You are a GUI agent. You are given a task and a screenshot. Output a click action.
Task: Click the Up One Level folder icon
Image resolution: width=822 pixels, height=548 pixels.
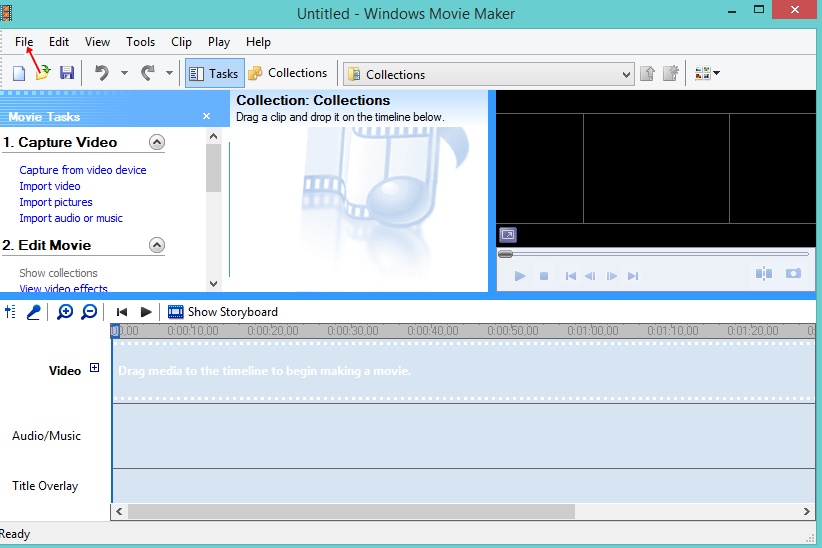pyautogui.click(x=647, y=73)
